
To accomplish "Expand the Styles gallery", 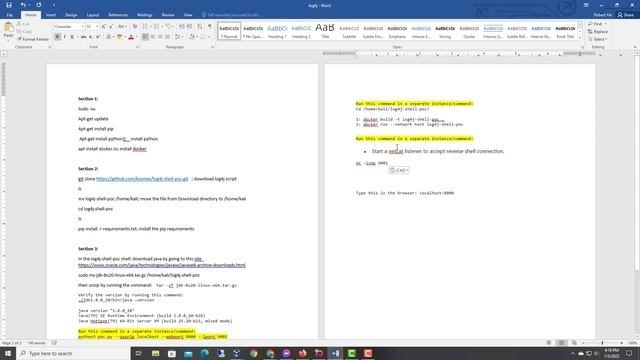I will (580, 38).
